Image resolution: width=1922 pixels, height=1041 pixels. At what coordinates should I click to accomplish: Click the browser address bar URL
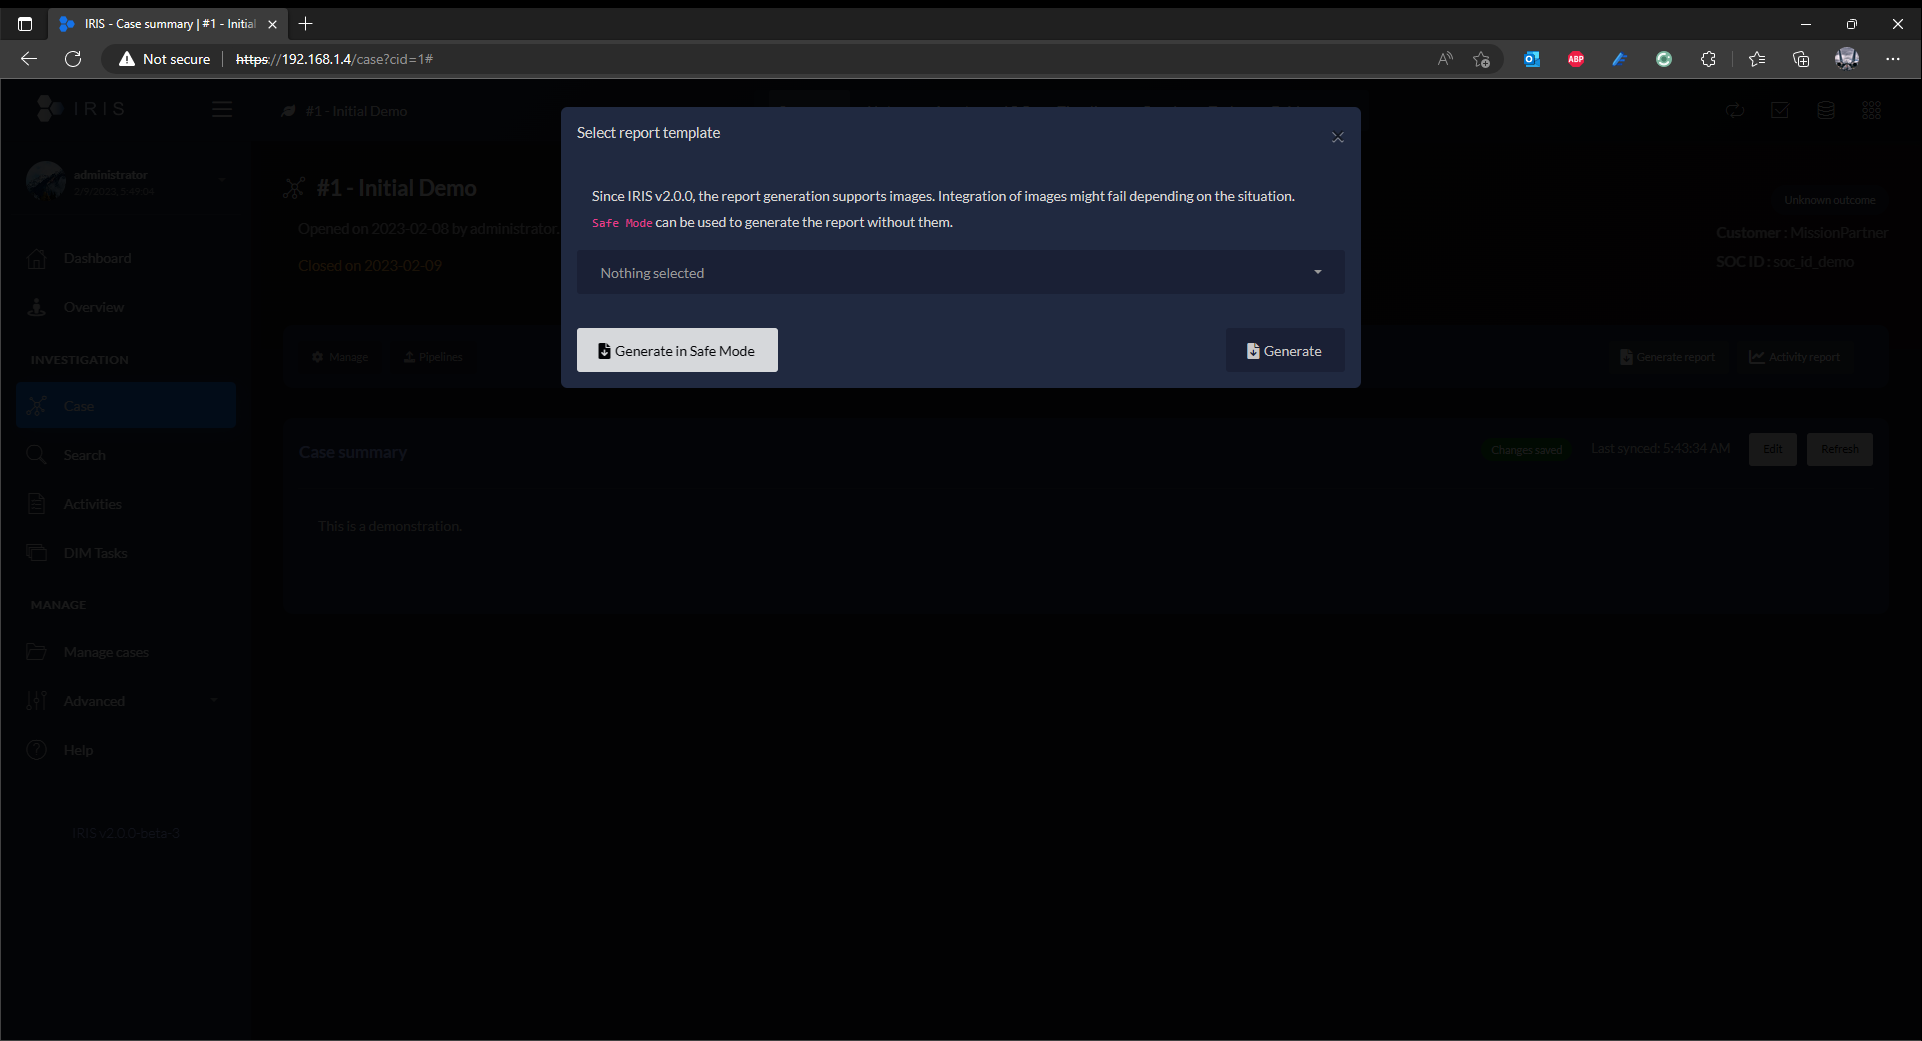(x=334, y=59)
